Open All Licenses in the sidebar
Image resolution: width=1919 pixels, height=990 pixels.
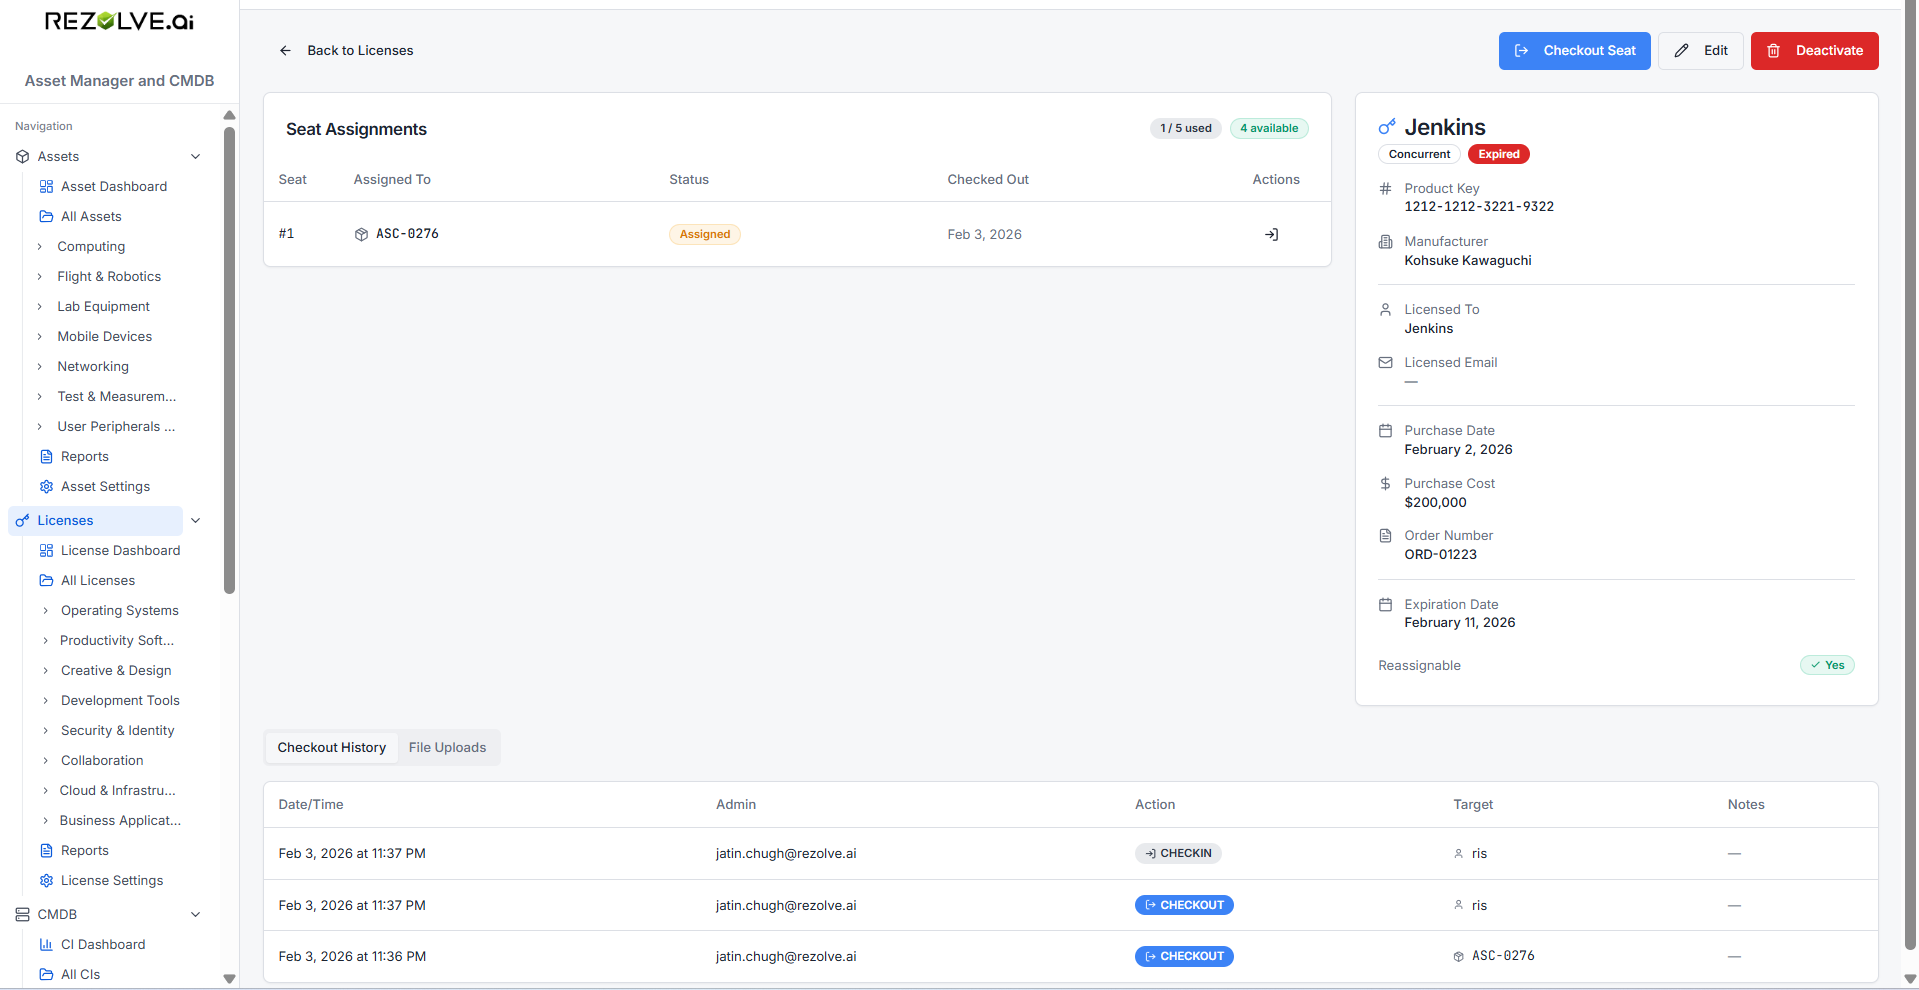(98, 581)
